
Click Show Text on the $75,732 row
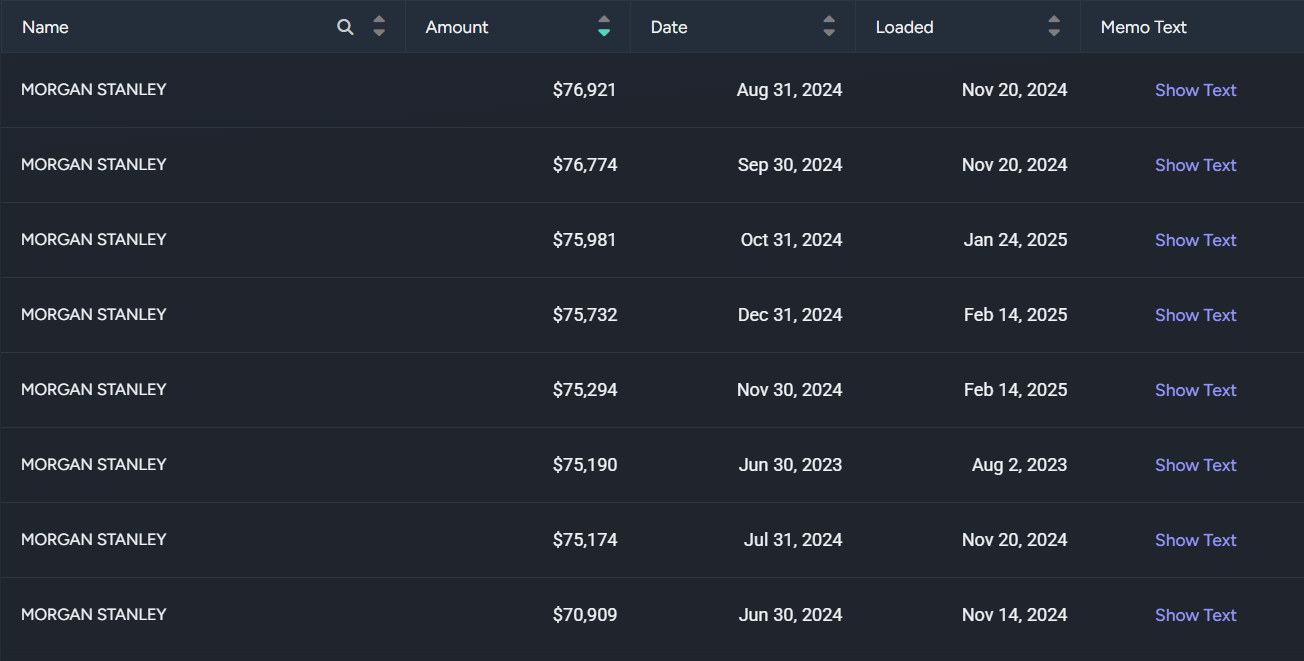click(1195, 315)
